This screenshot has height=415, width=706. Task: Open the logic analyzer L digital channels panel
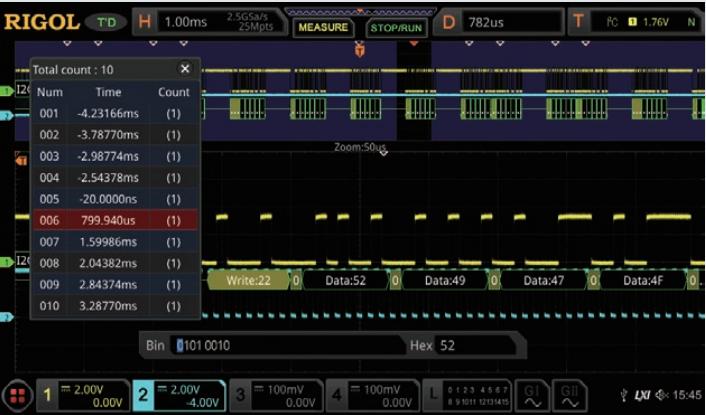click(466, 395)
